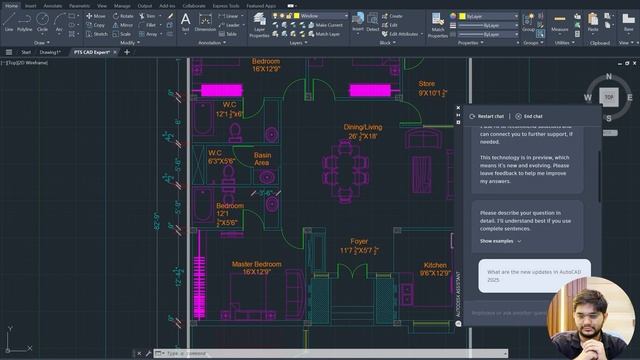Open the Parametric ribbon tab
This screenshot has height=360, width=640.
pyautogui.click(x=79, y=6)
